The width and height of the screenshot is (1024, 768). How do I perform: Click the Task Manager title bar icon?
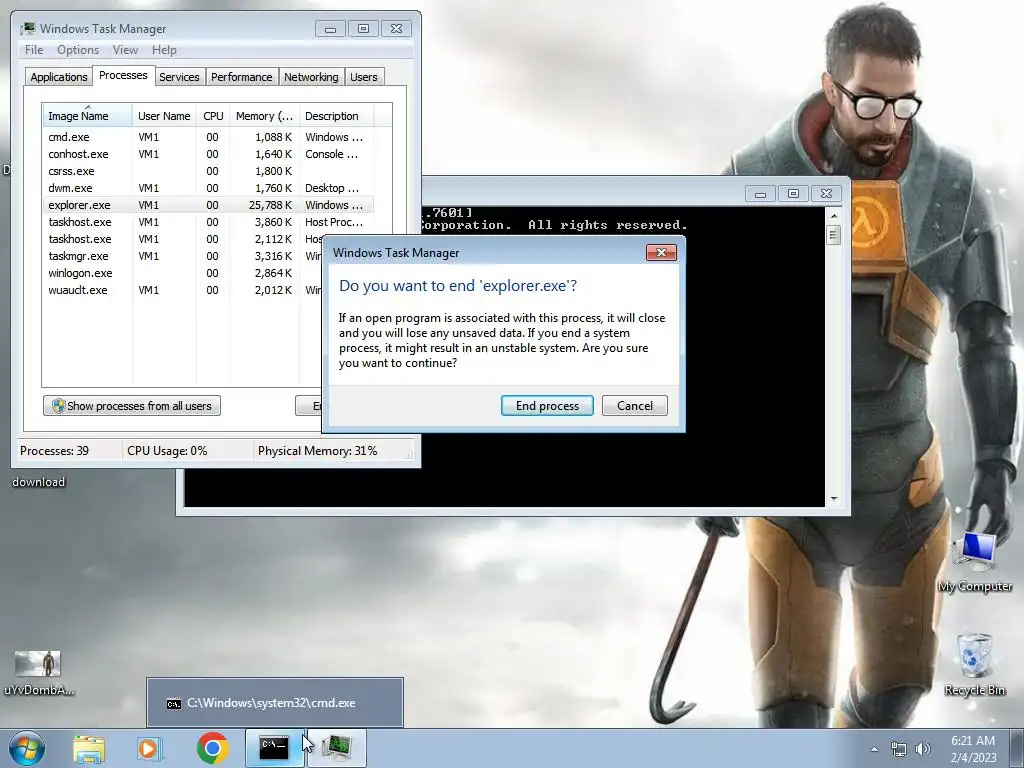(27, 28)
